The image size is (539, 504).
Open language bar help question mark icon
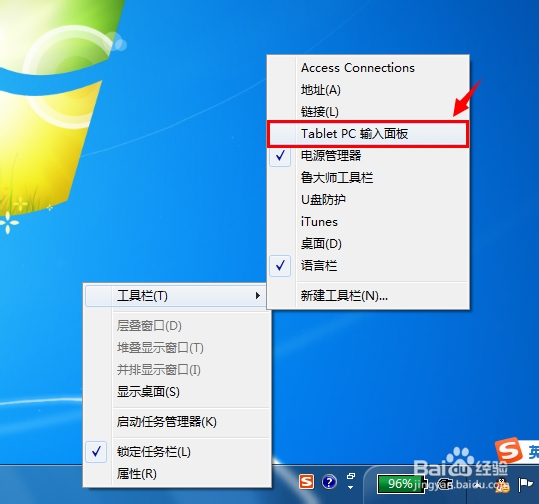tap(329, 482)
